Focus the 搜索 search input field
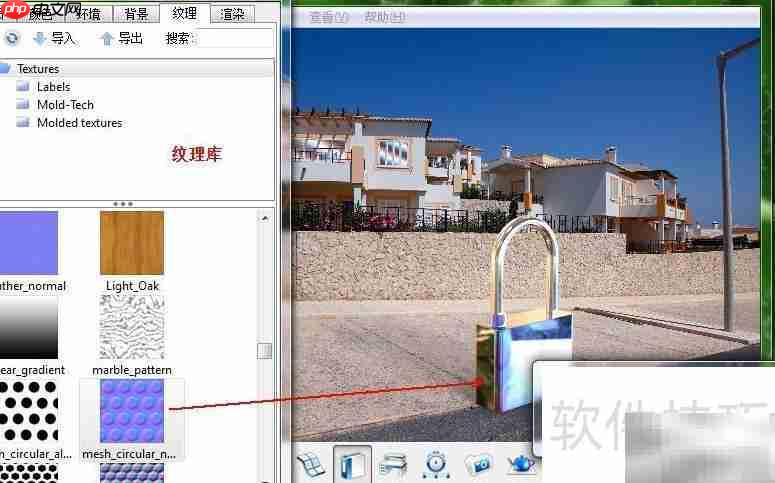The width and height of the screenshot is (775, 483). (234, 38)
